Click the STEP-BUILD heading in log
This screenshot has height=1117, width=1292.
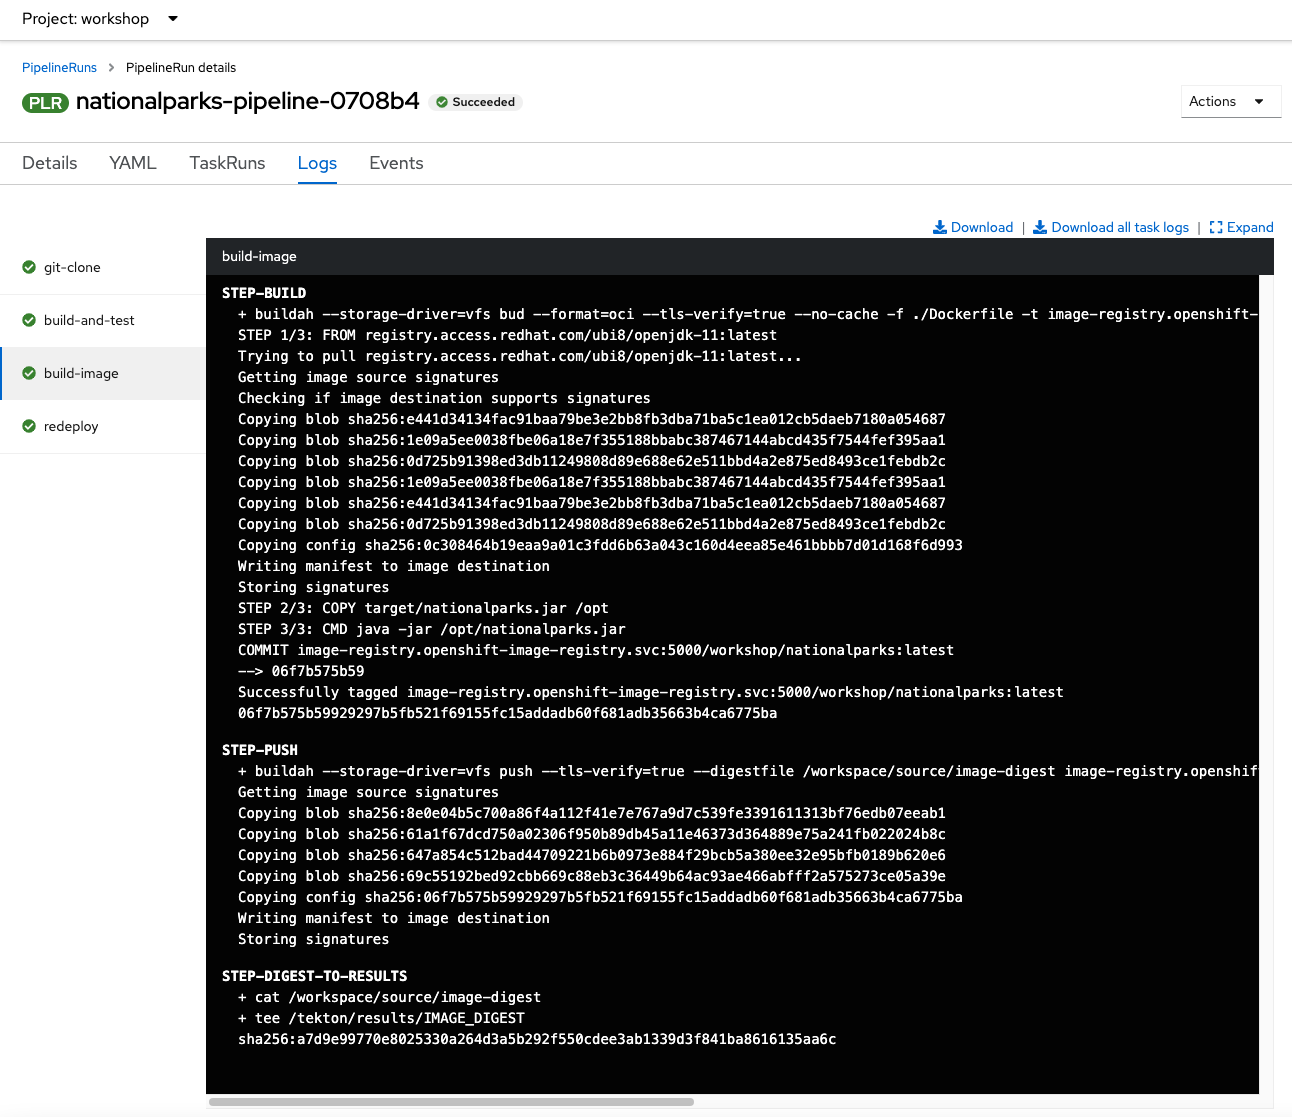(x=264, y=293)
